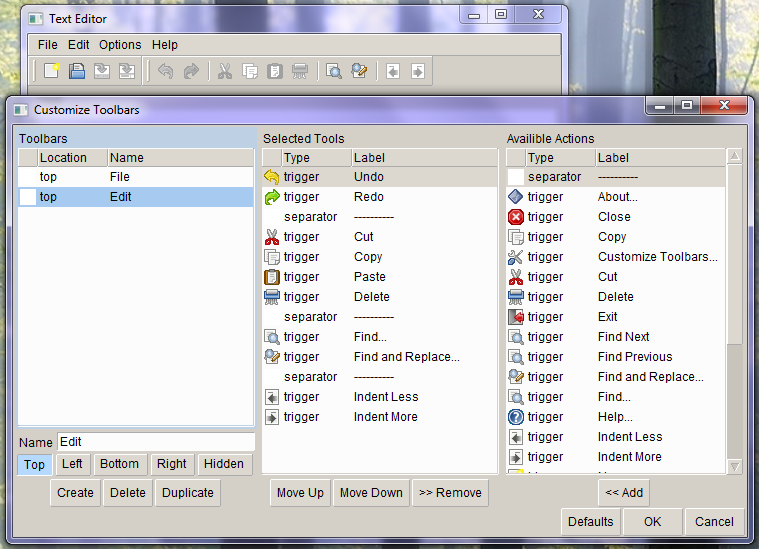Set toolbar location to Bottom
The image size is (759, 549).
point(120,464)
